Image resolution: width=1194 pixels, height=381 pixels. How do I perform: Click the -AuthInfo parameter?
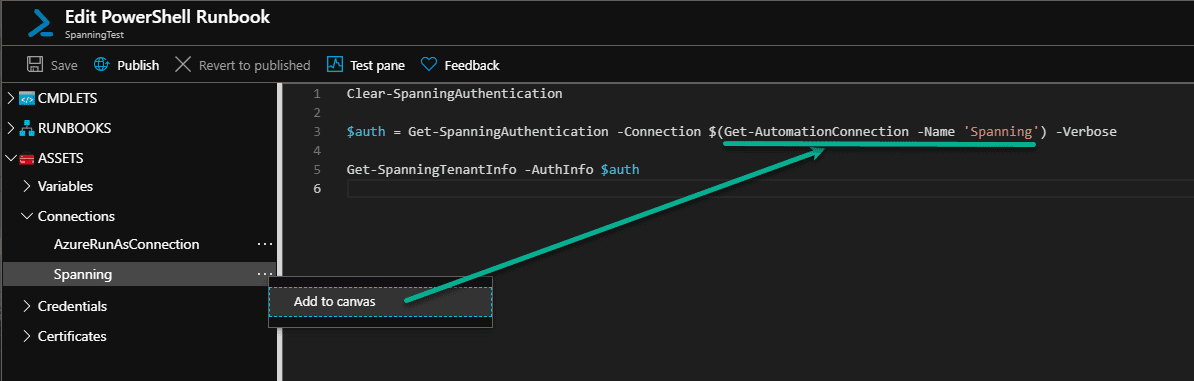tap(559, 169)
